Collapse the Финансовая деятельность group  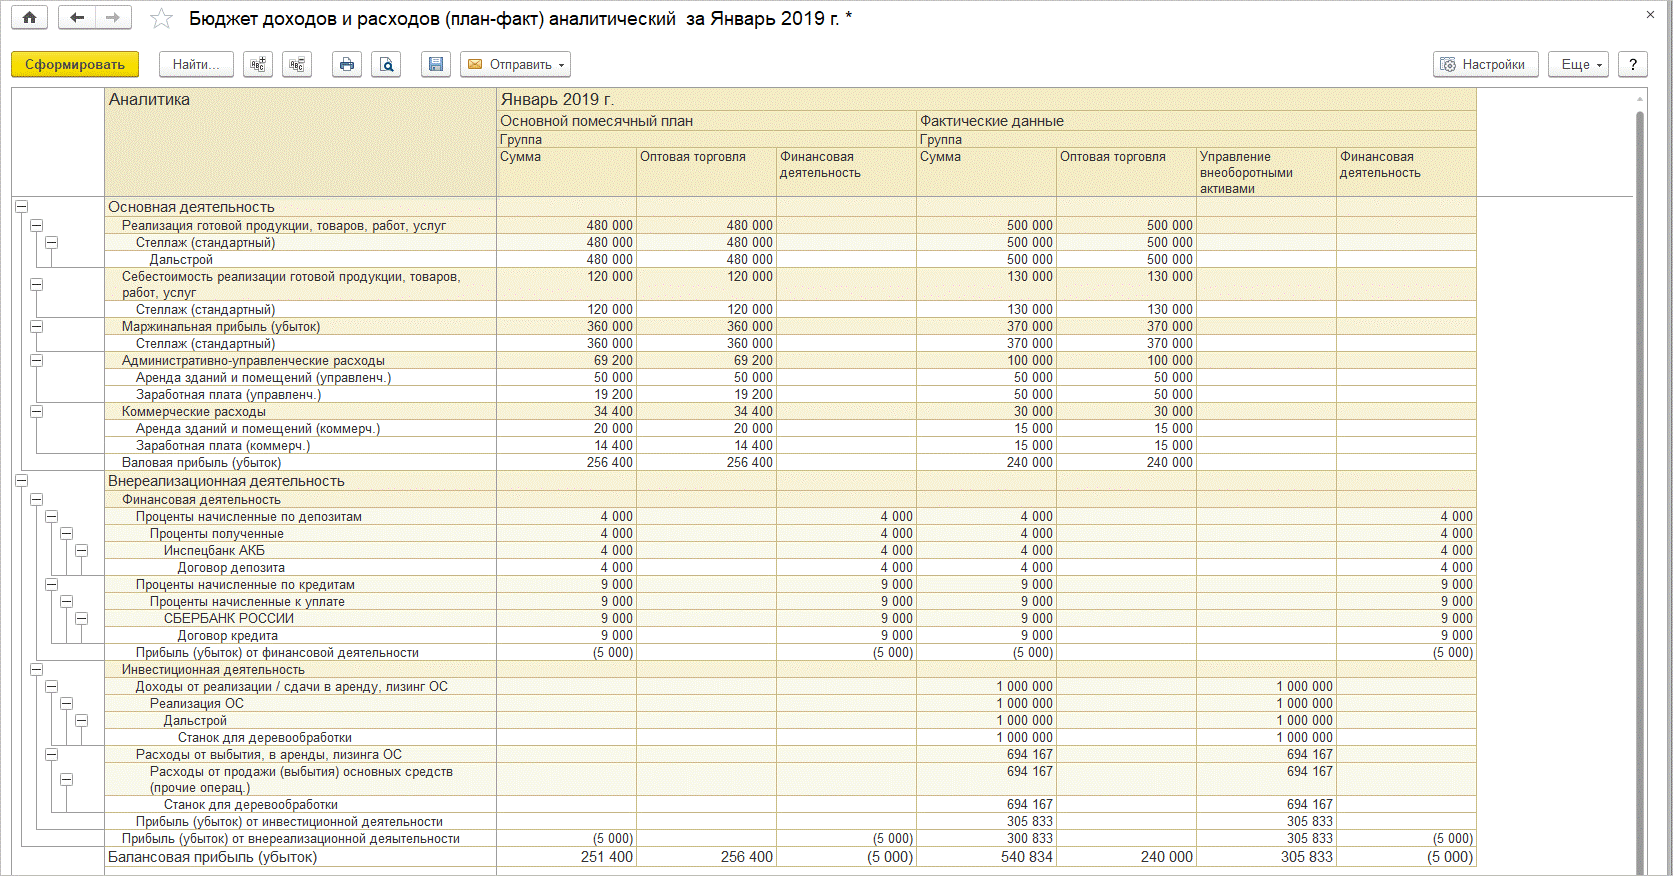tap(36, 499)
